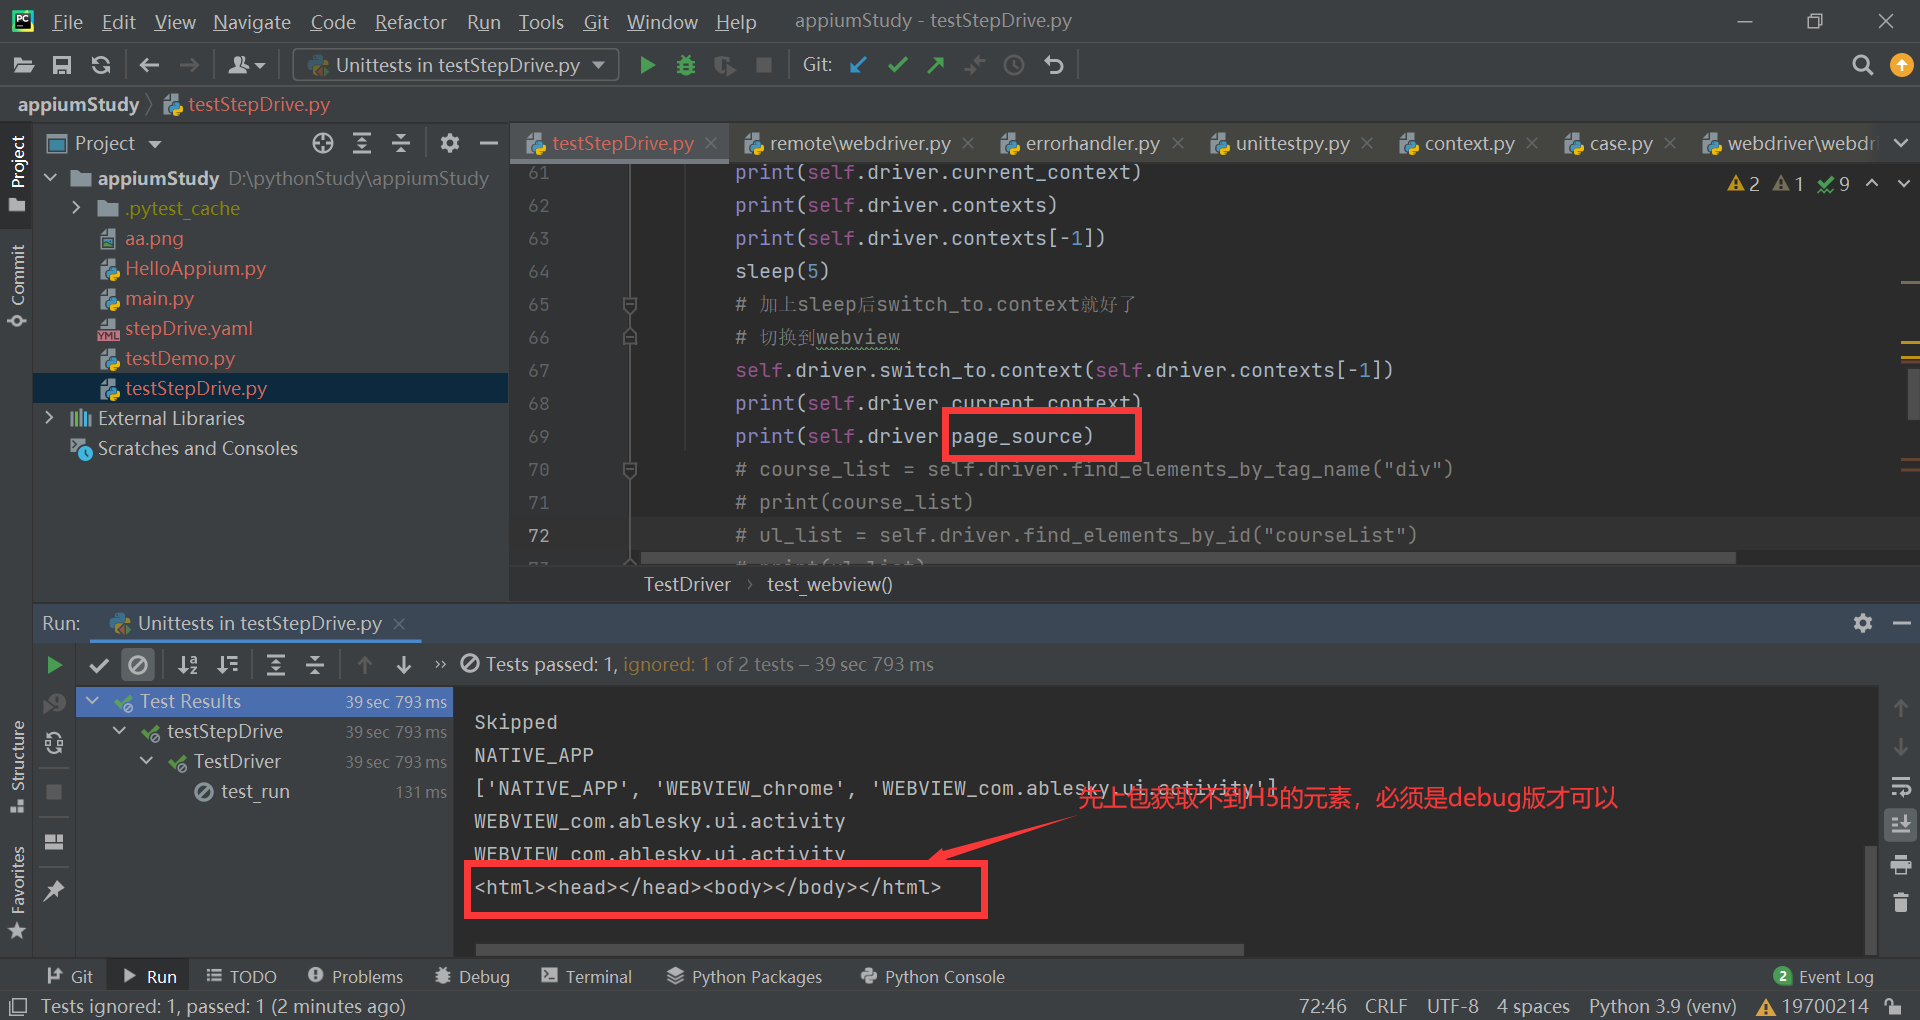Collapse testStepDrive test node
The width and height of the screenshot is (1920, 1020).
pyautogui.click(x=120, y=731)
